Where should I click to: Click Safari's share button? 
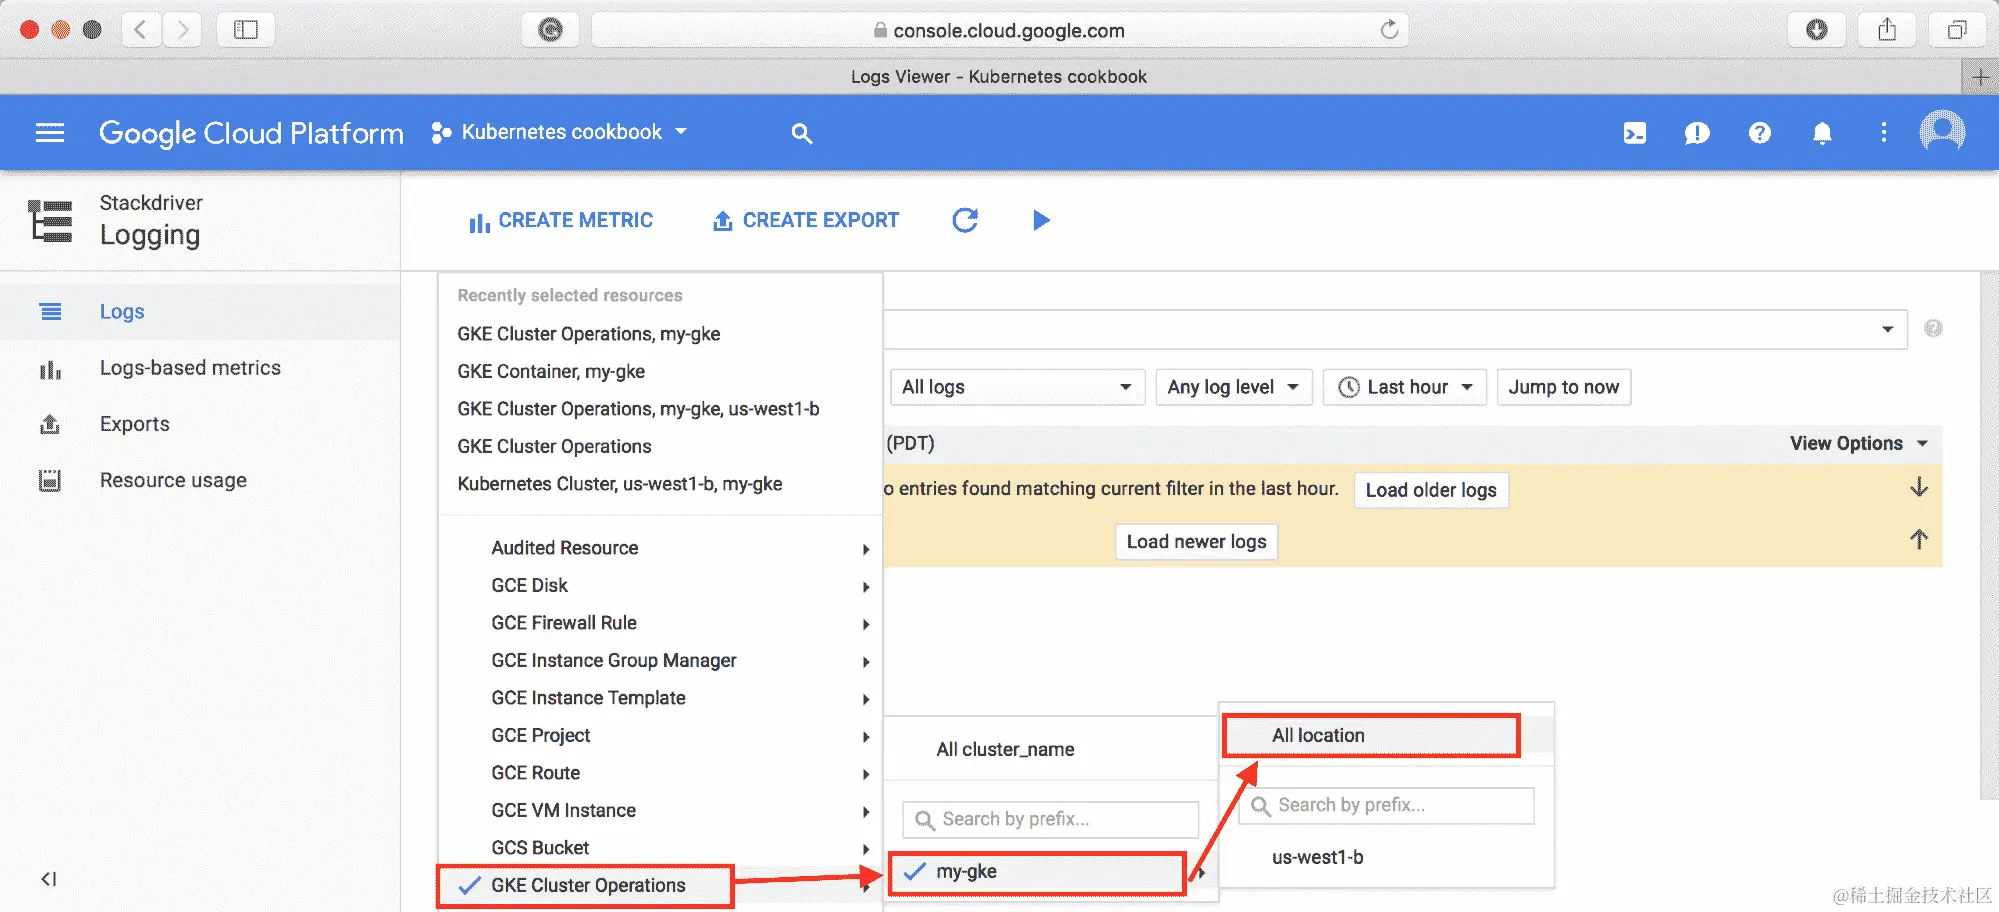click(1887, 30)
